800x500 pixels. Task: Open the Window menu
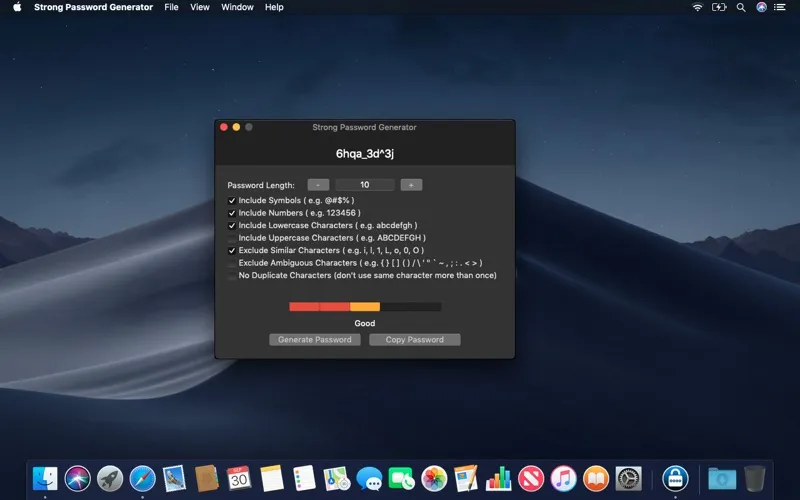tap(237, 7)
